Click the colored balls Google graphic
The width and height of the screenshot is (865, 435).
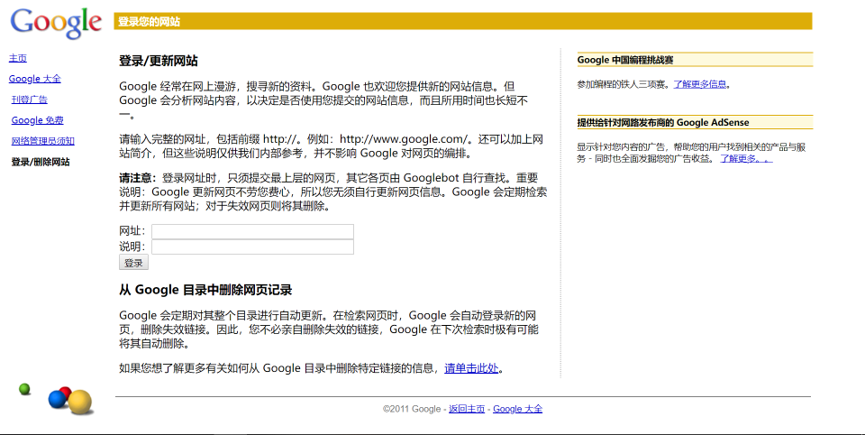56,399
